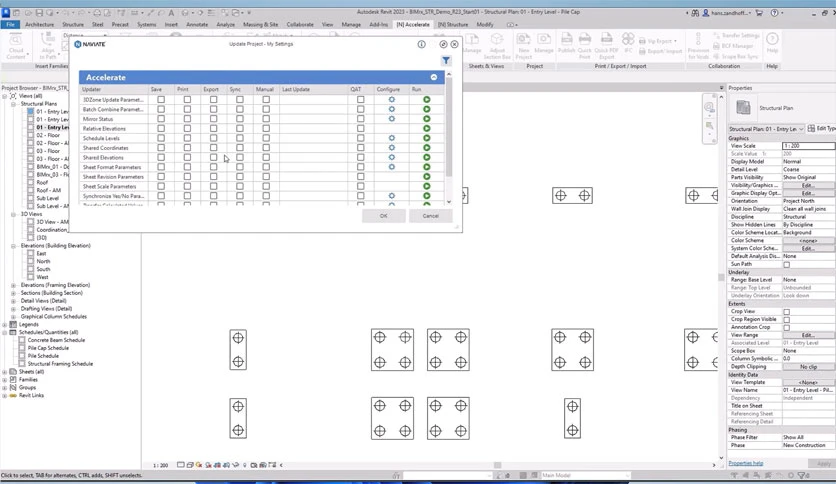Run the Sheet Scale Parameters updater
This screenshot has height=484, width=836.
pos(427,186)
